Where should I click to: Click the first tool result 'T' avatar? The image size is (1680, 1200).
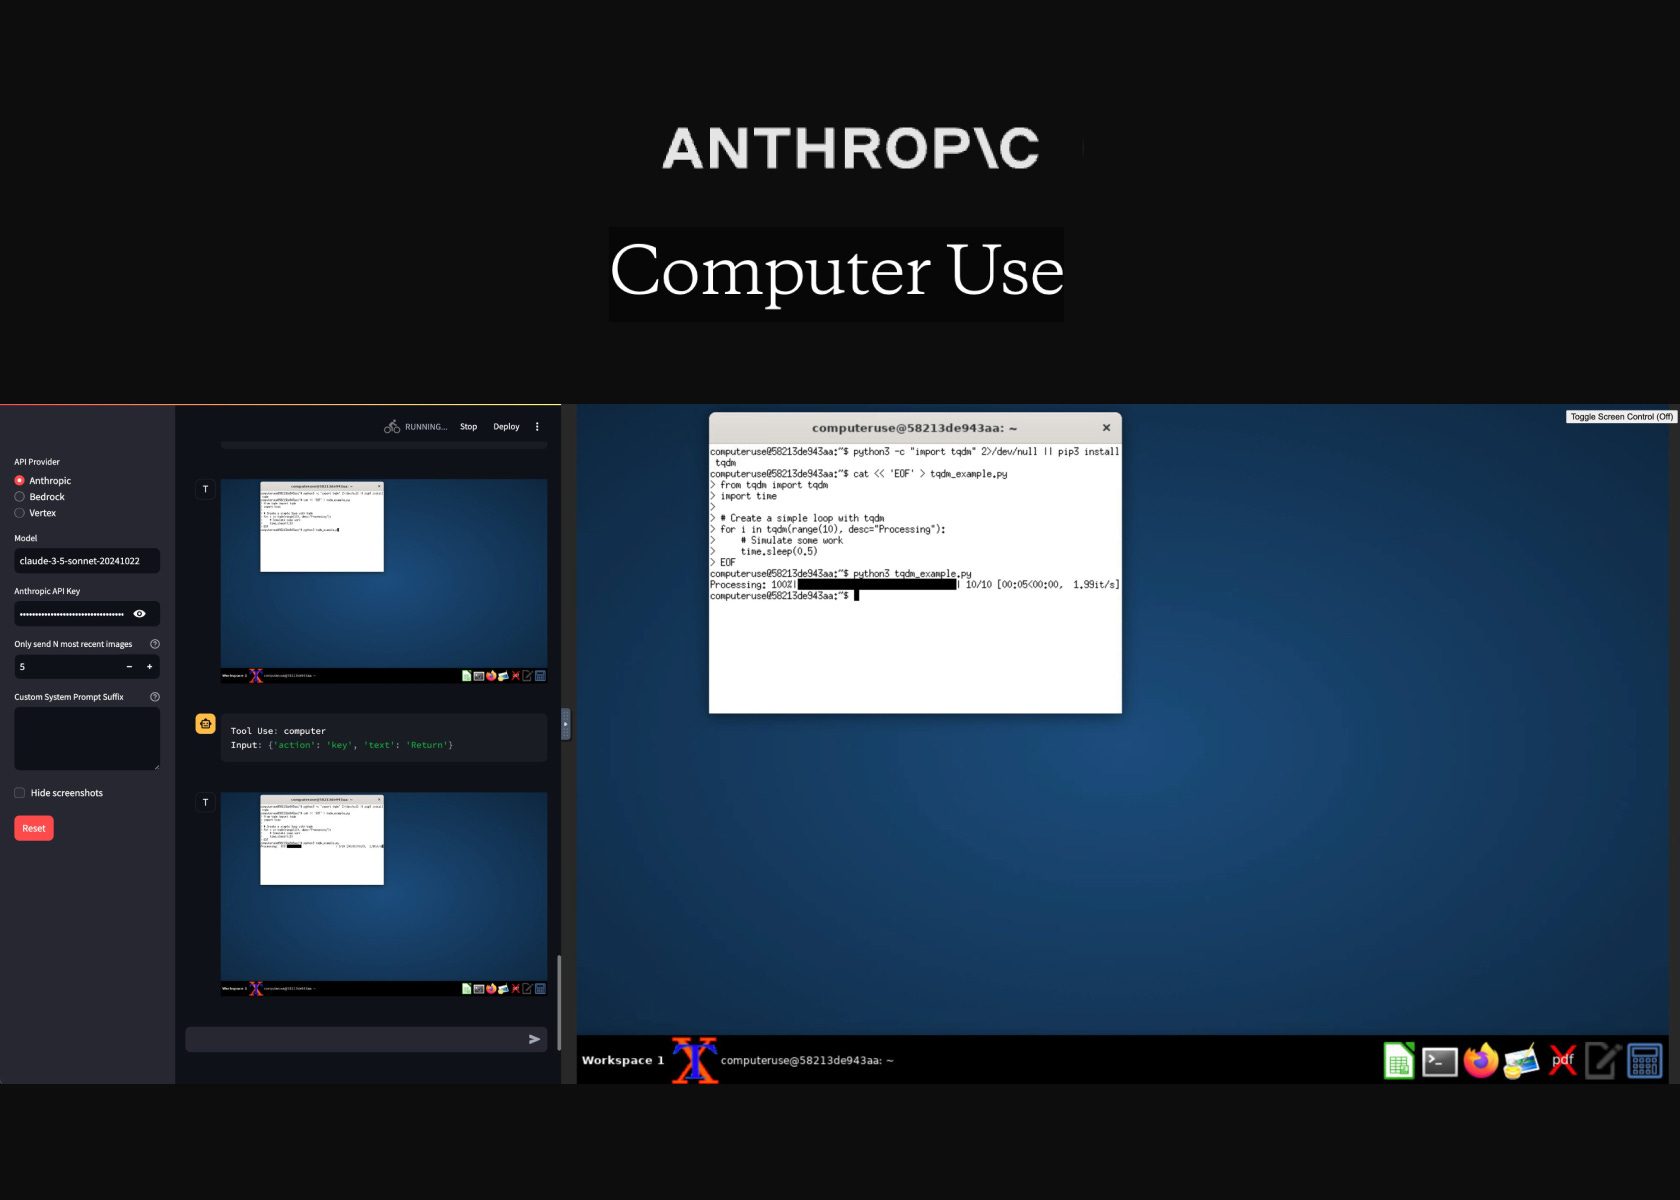[205, 489]
